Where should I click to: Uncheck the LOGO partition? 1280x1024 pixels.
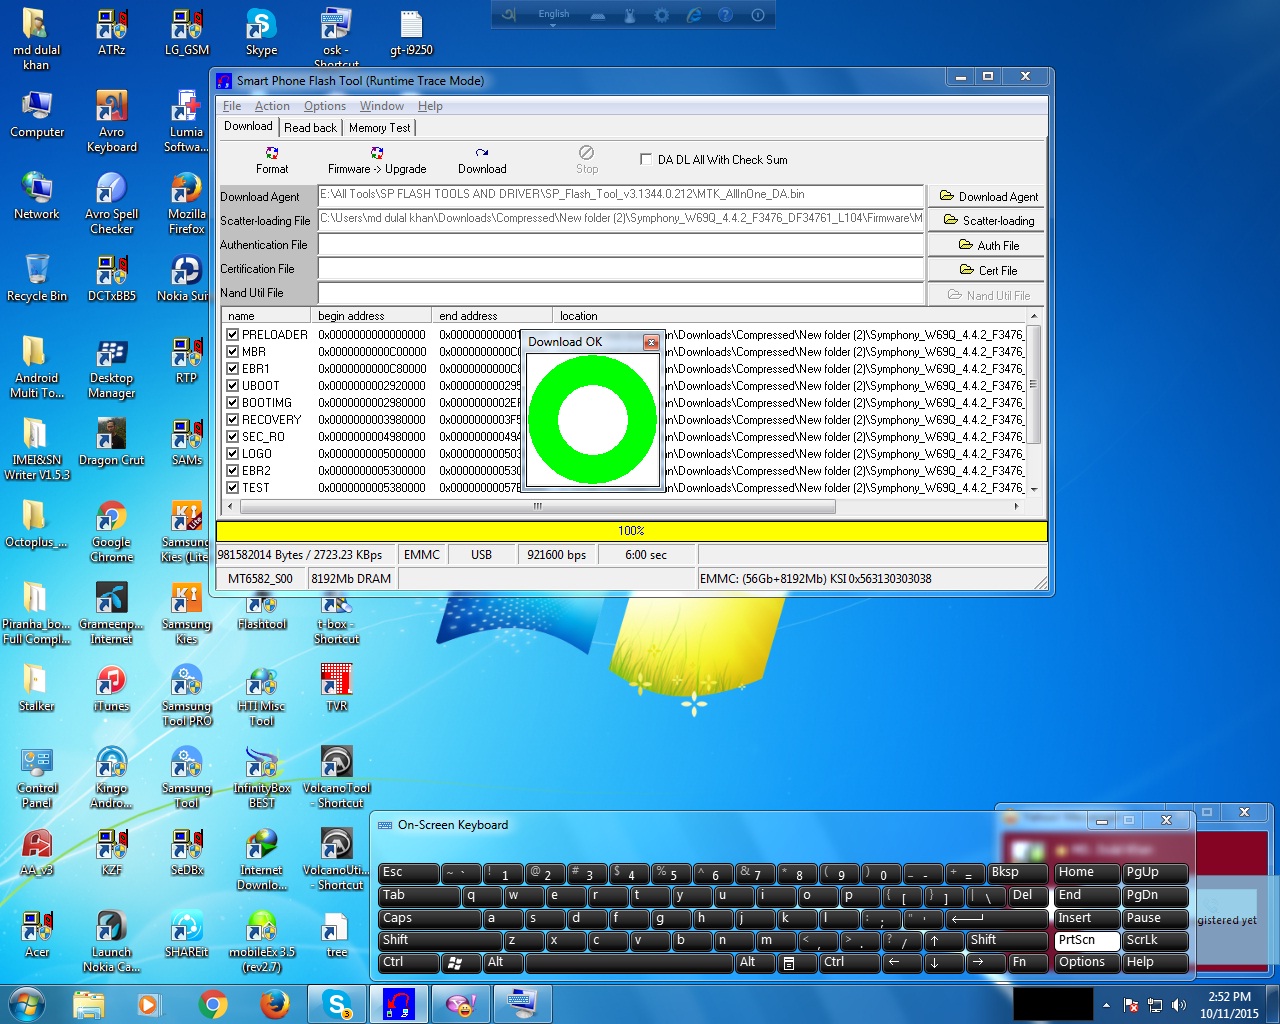[x=232, y=454]
